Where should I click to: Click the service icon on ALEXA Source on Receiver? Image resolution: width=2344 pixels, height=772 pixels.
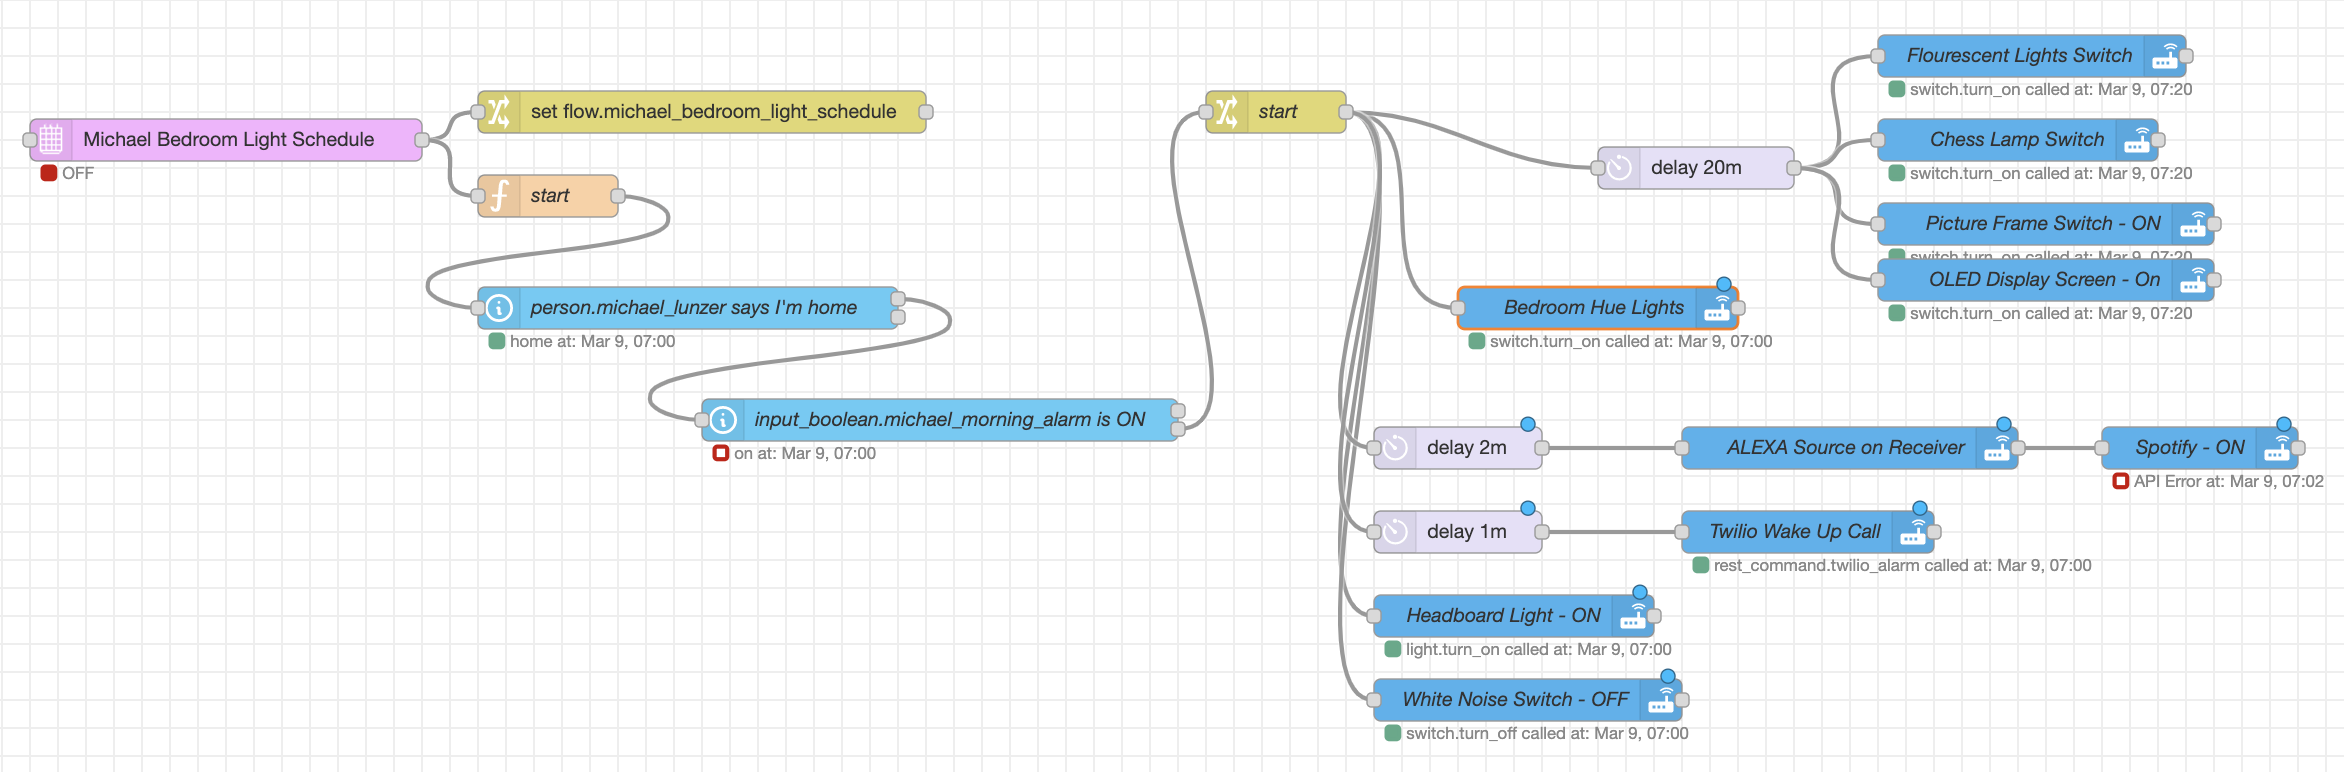[1997, 448]
